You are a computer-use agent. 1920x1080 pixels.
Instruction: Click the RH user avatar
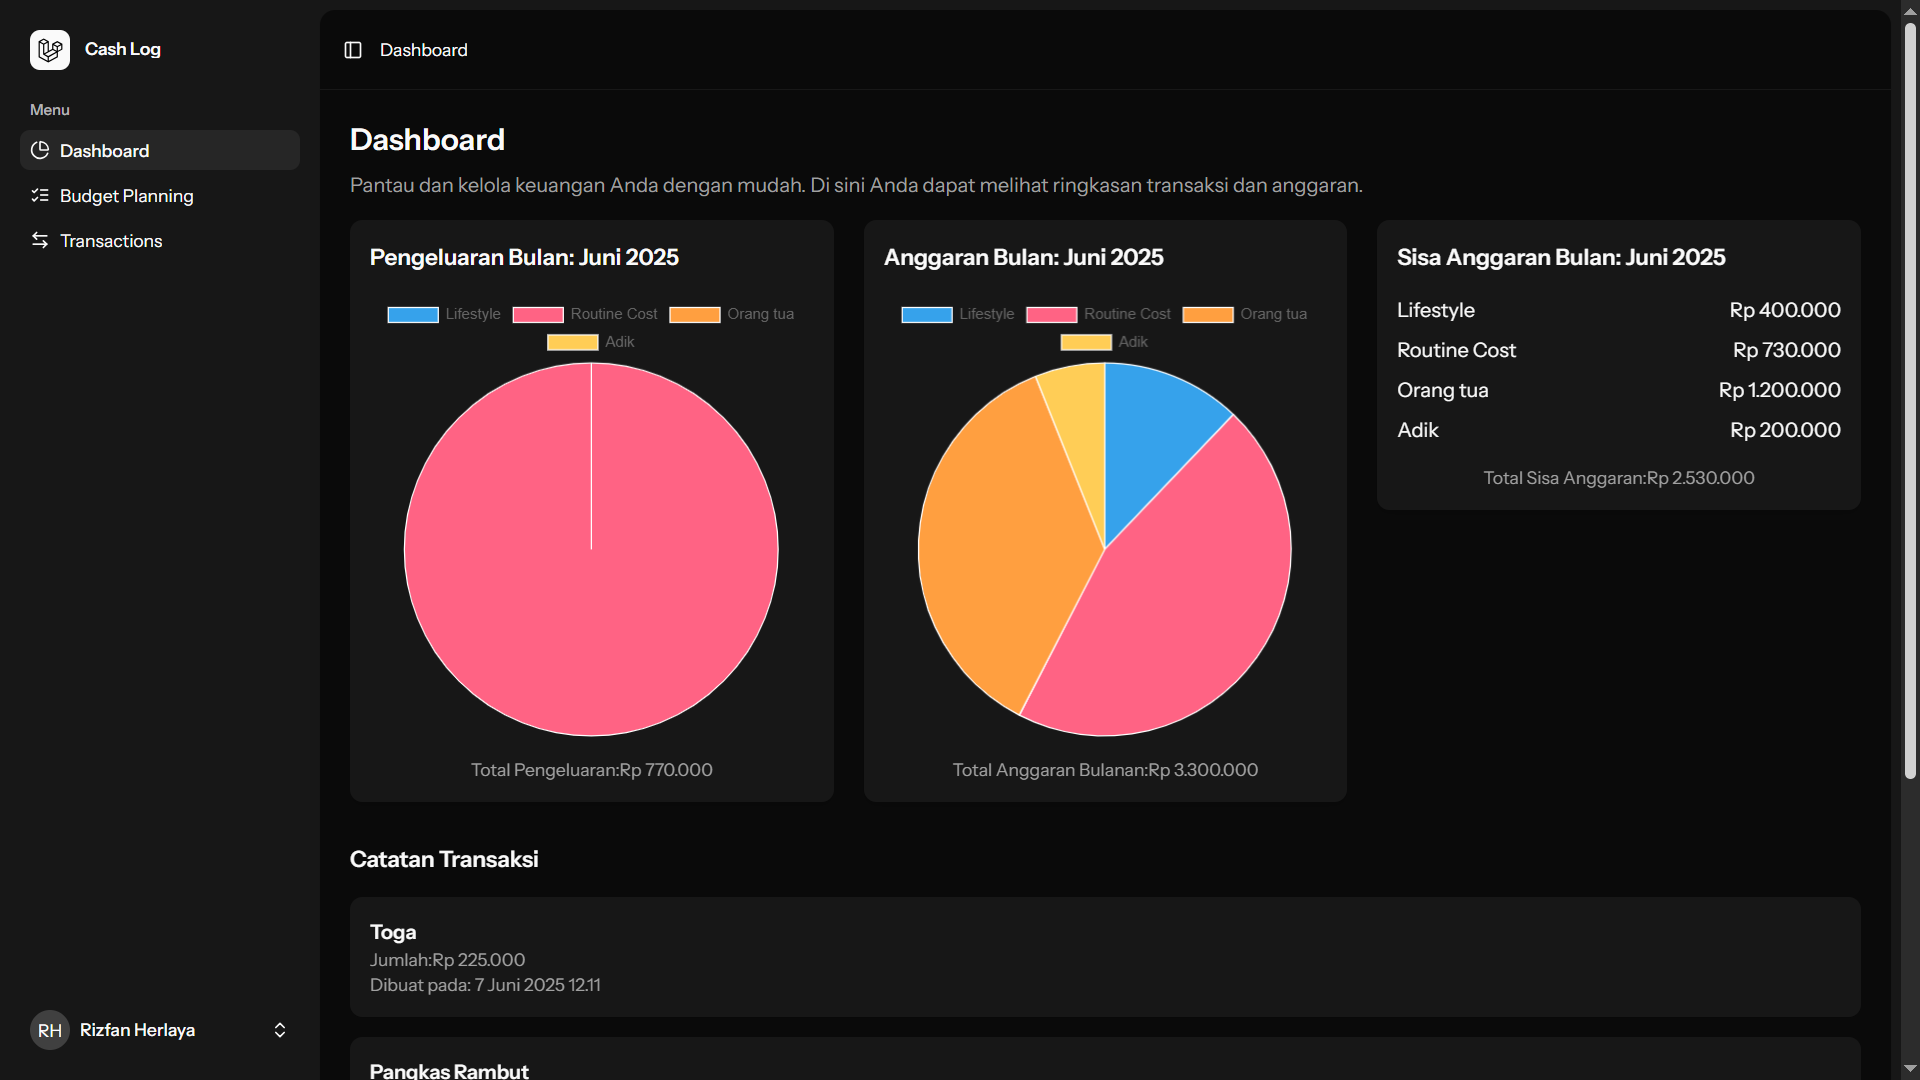(50, 1030)
